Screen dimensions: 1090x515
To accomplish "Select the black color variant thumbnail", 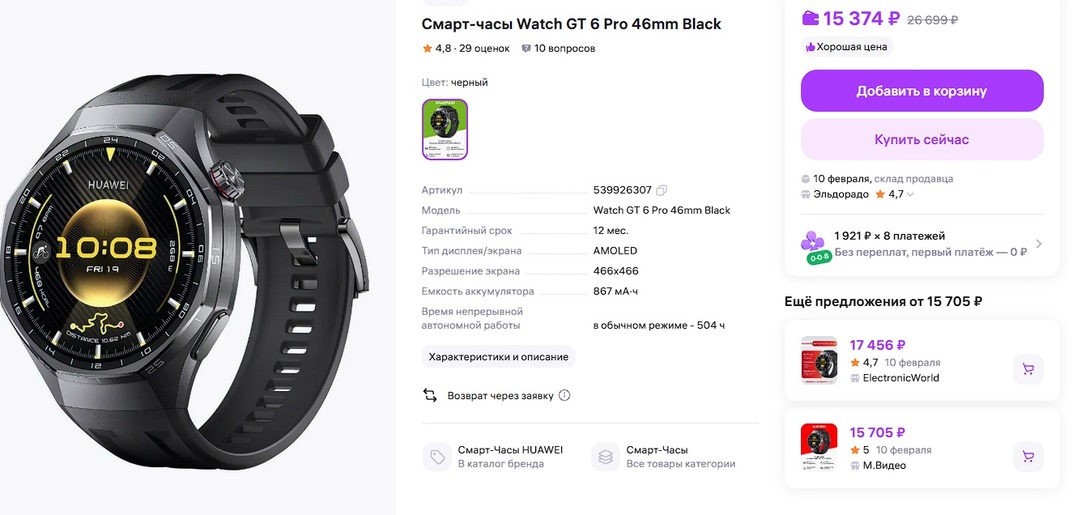I will coord(445,129).
